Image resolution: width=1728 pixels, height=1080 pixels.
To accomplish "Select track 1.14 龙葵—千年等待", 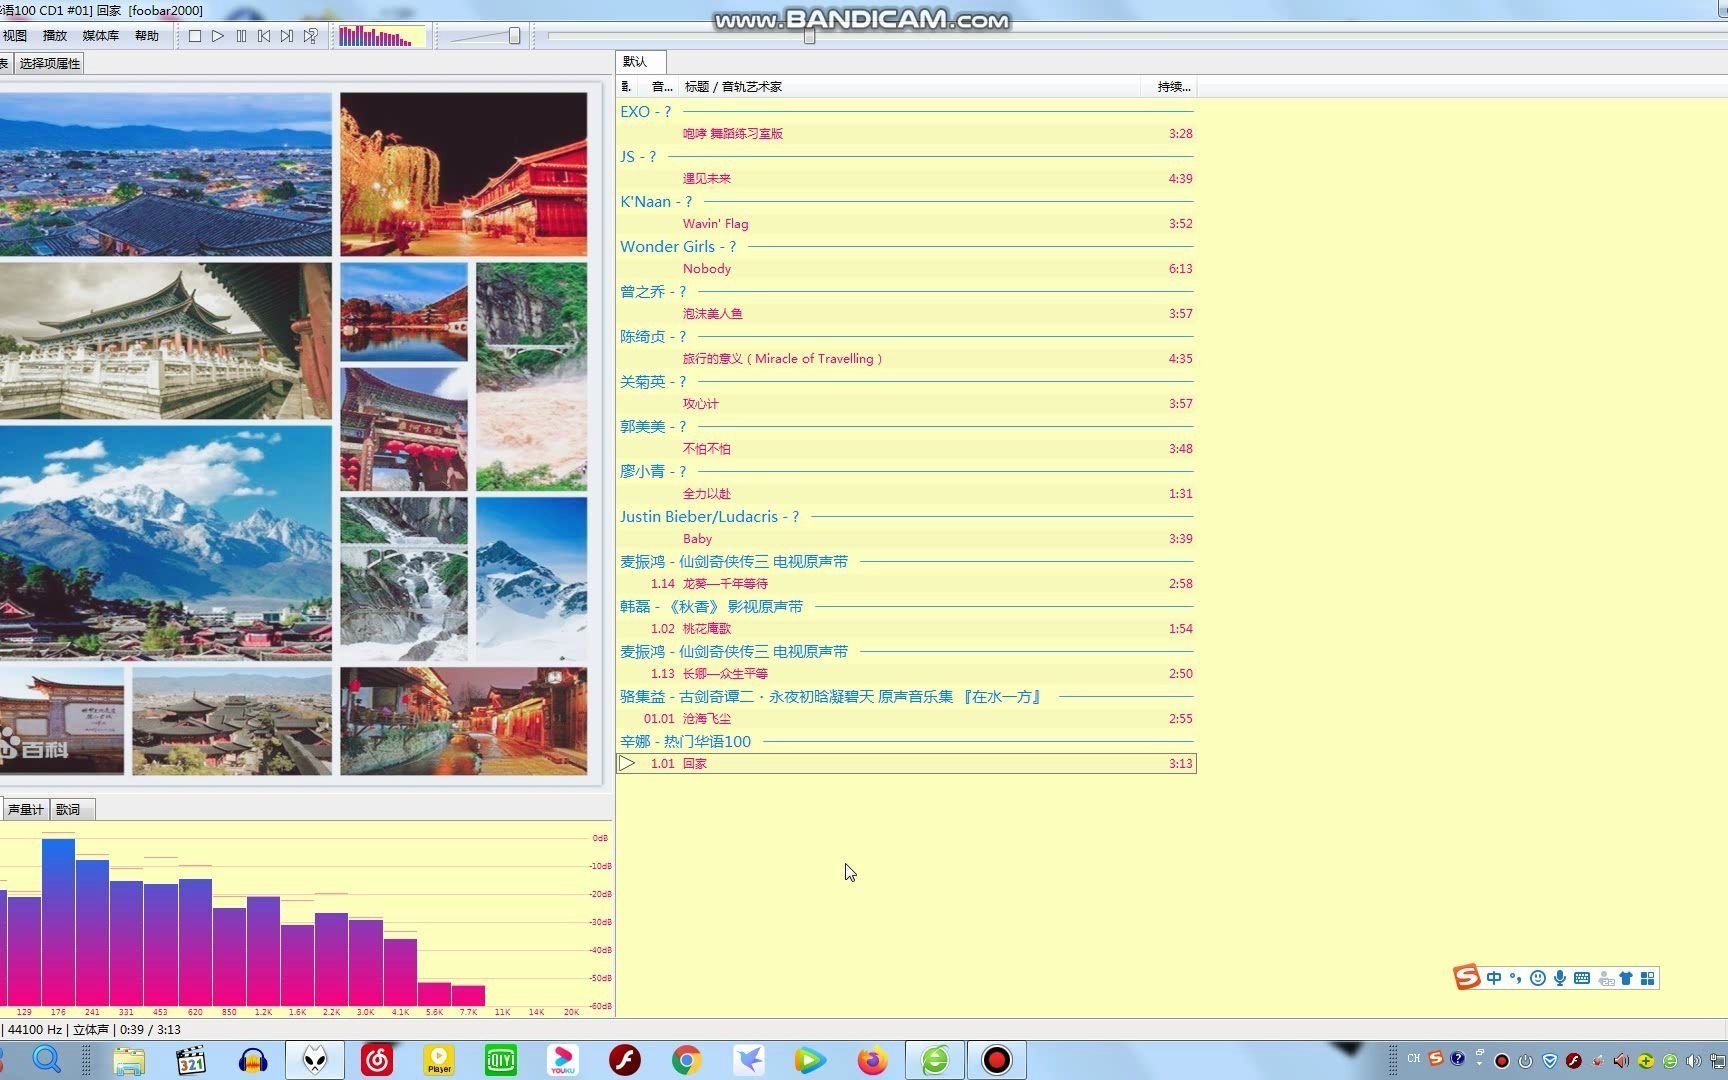I will pos(906,584).
